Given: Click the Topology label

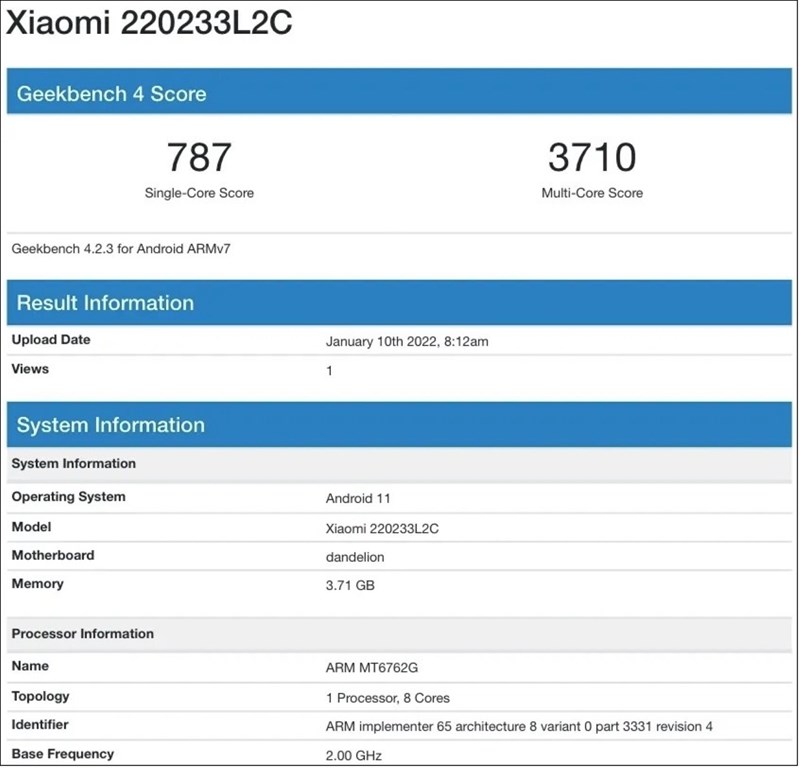Looking at the screenshot, I should coord(40,697).
